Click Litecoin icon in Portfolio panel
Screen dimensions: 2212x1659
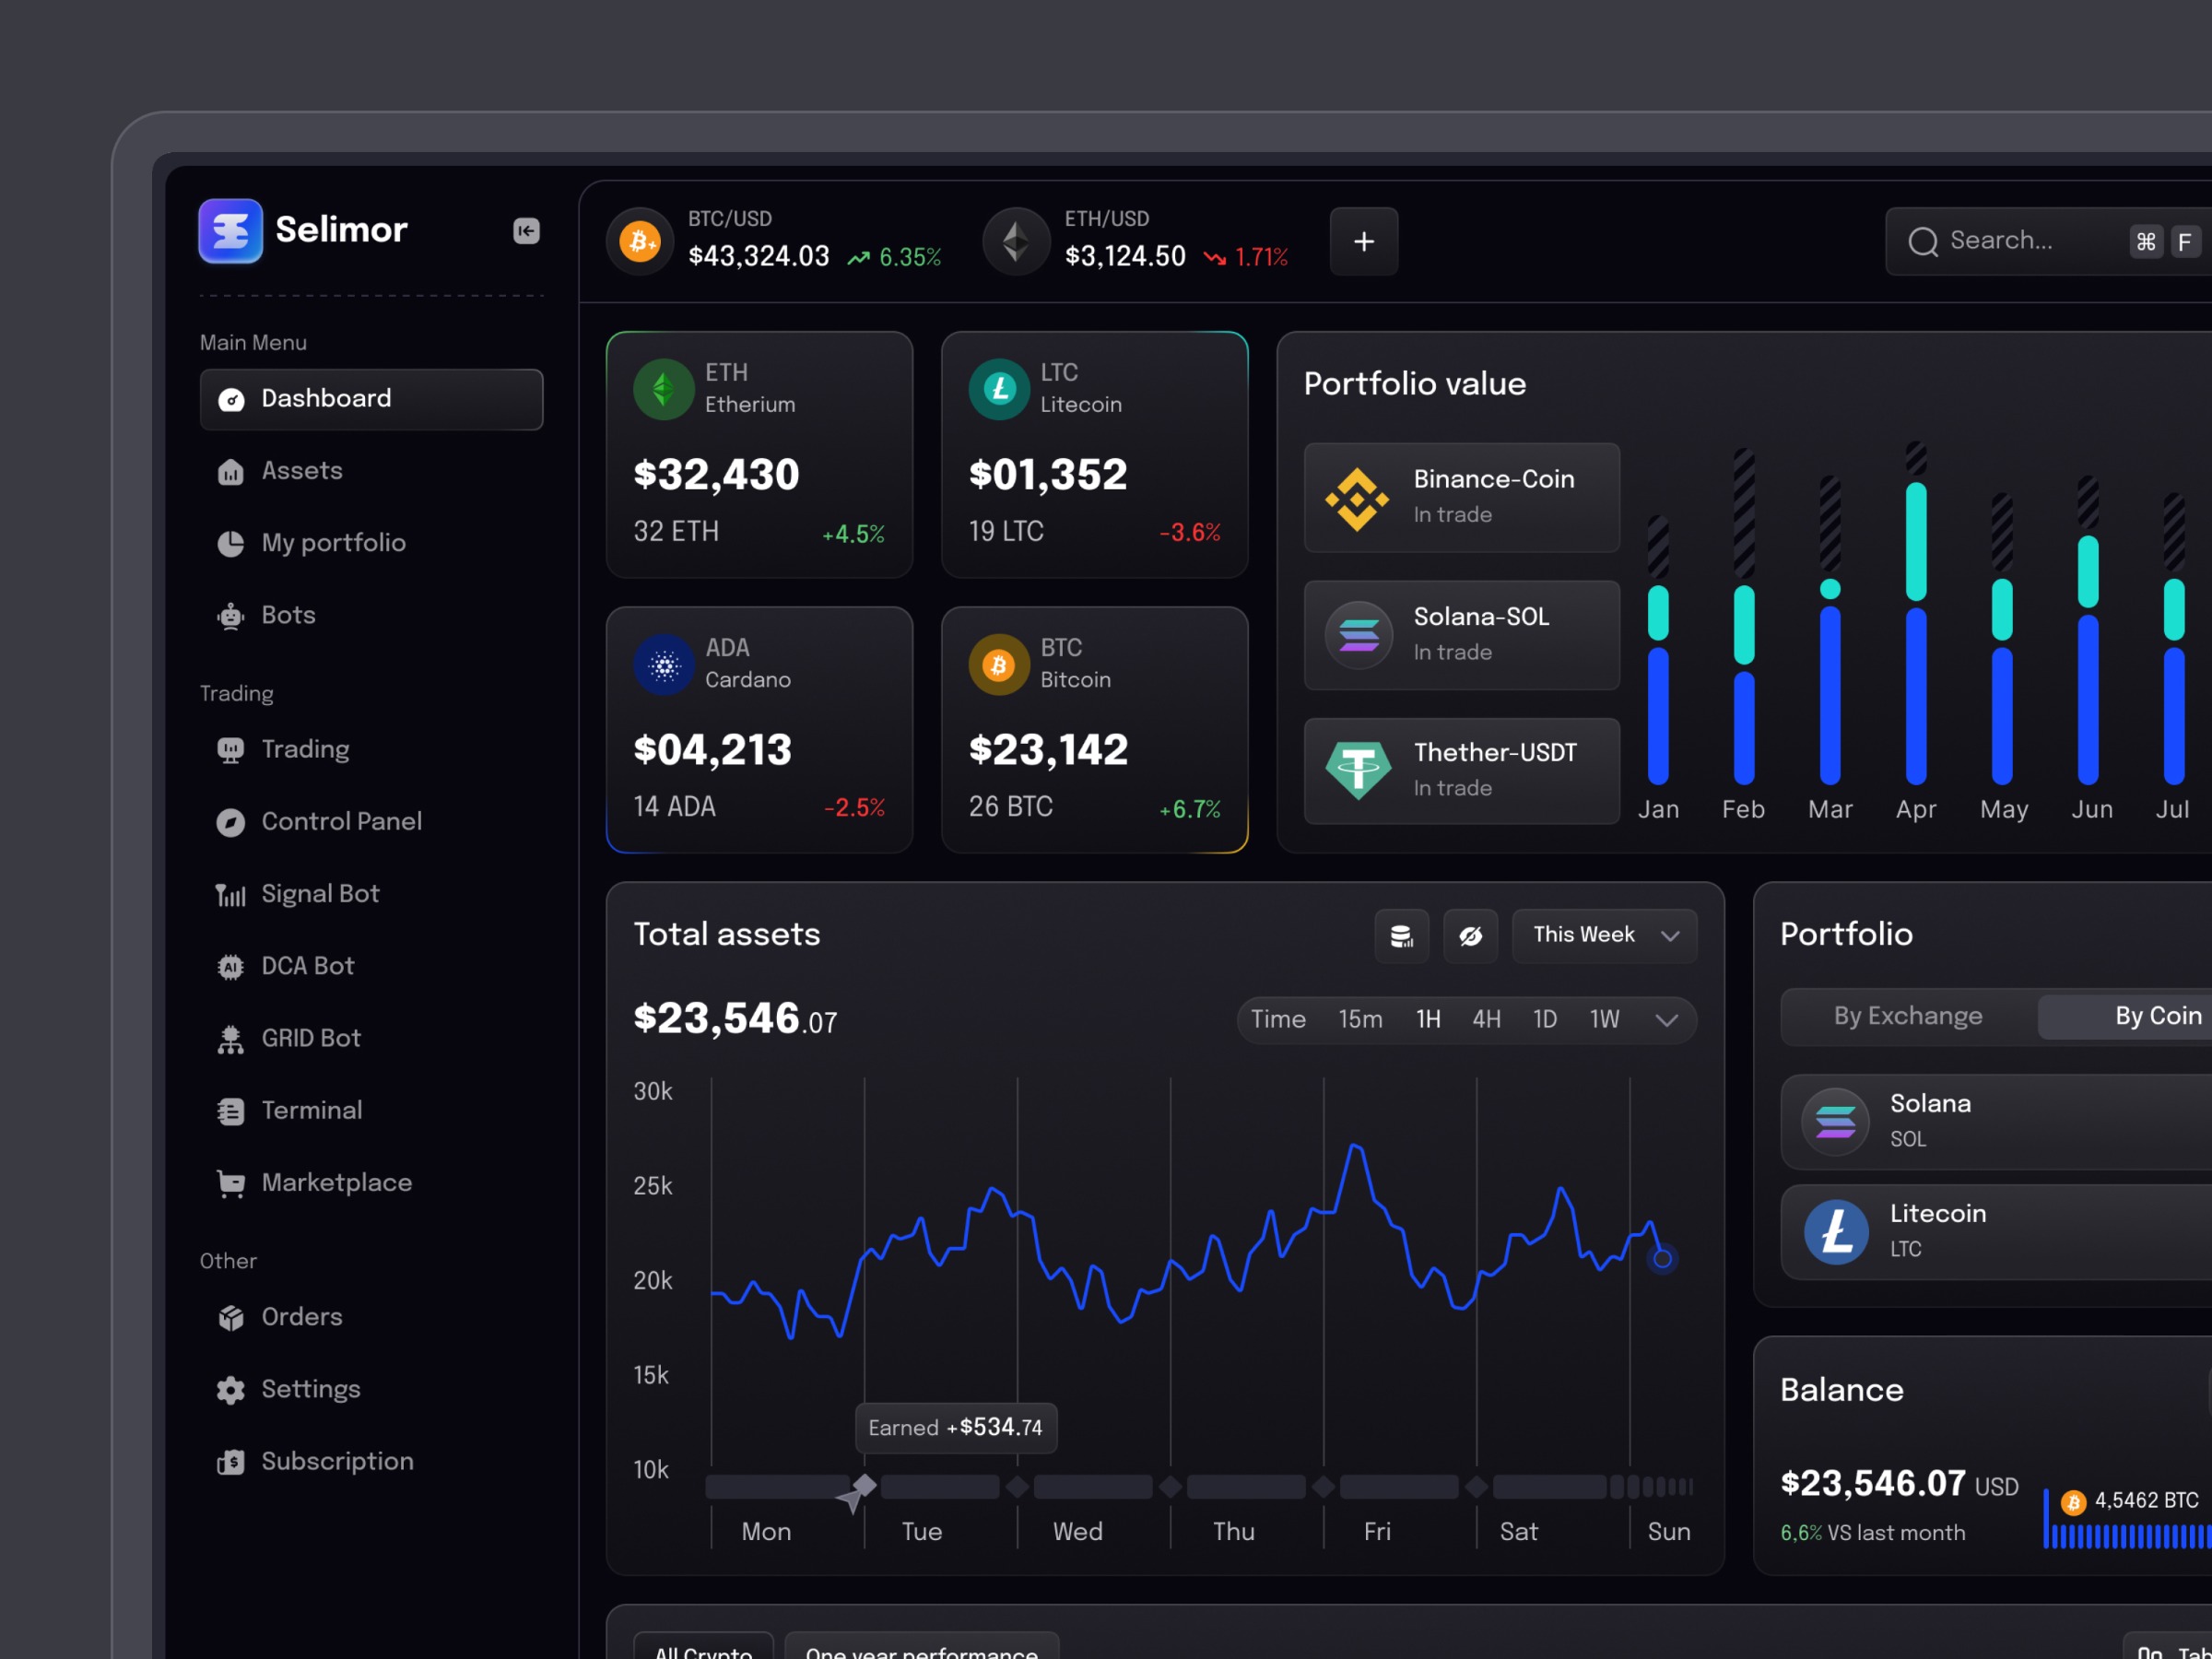click(1835, 1232)
